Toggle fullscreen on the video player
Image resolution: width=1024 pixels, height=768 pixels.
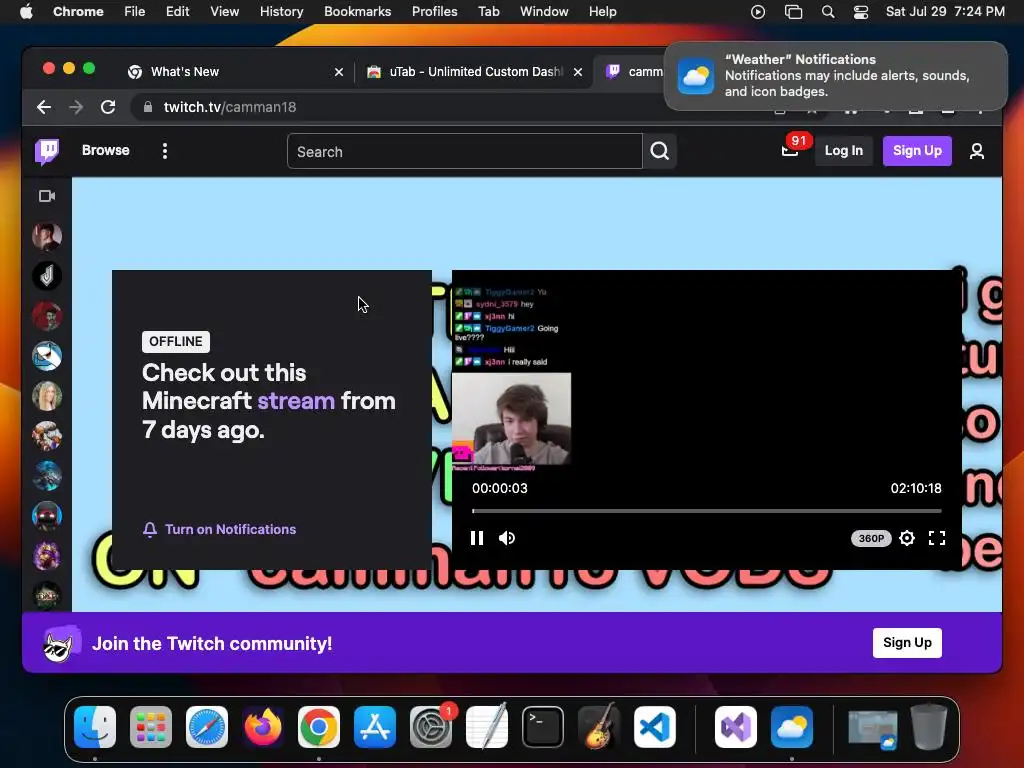(x=936, y=538)
